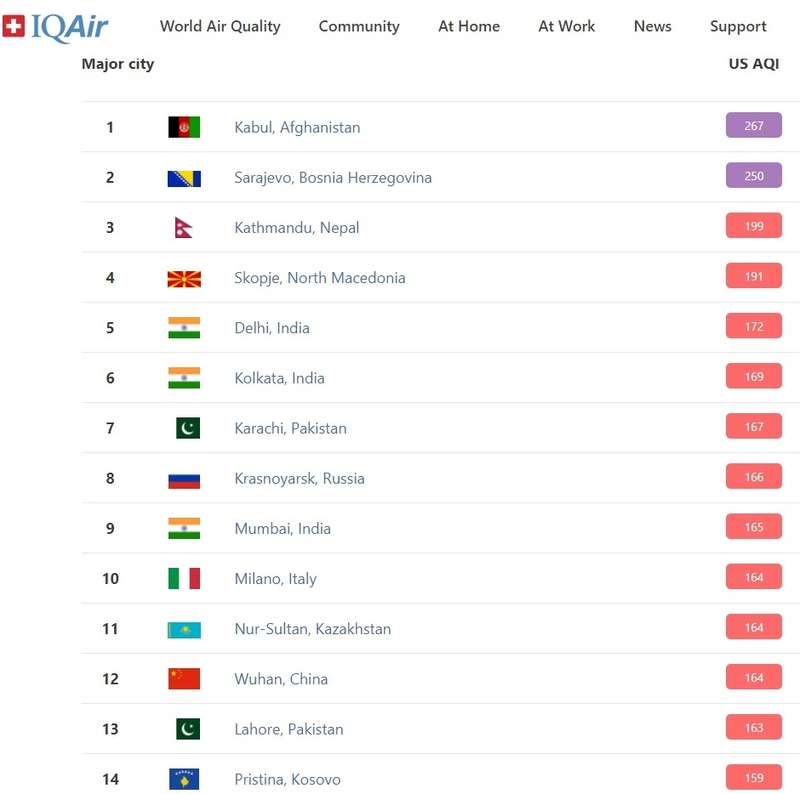The width and height of the screenshot is (800, 794).
Task: Click the Kosovo flag icon
Action: [184, 779]
